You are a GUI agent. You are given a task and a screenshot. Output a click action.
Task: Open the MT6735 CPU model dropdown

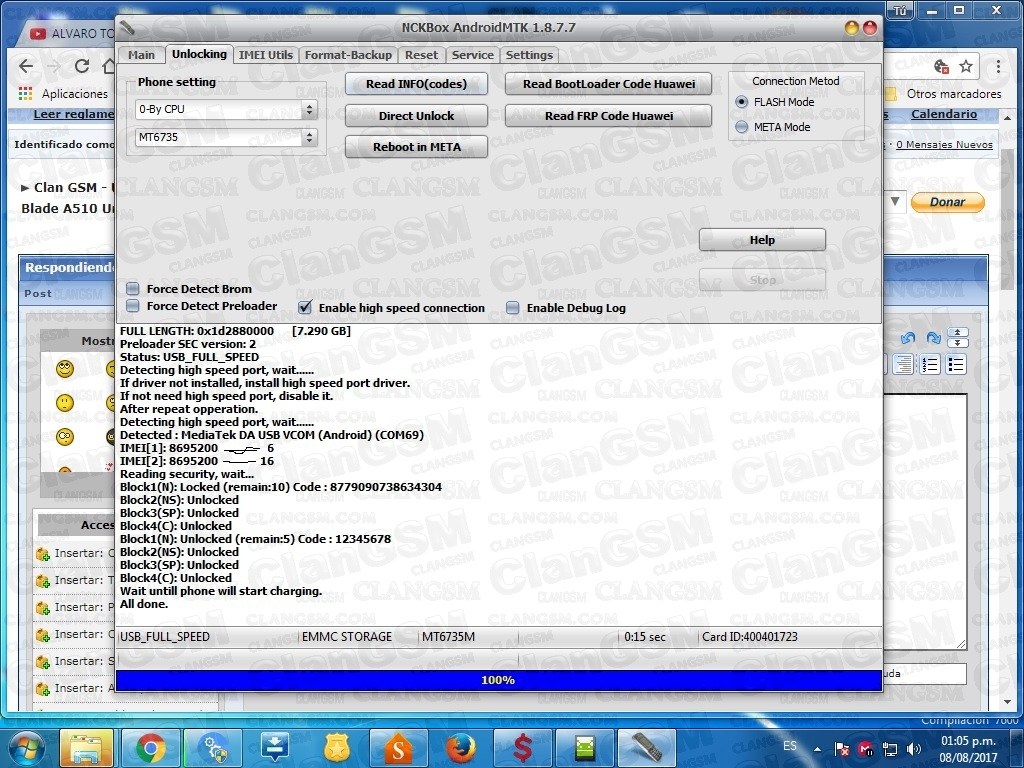[226, 137]
